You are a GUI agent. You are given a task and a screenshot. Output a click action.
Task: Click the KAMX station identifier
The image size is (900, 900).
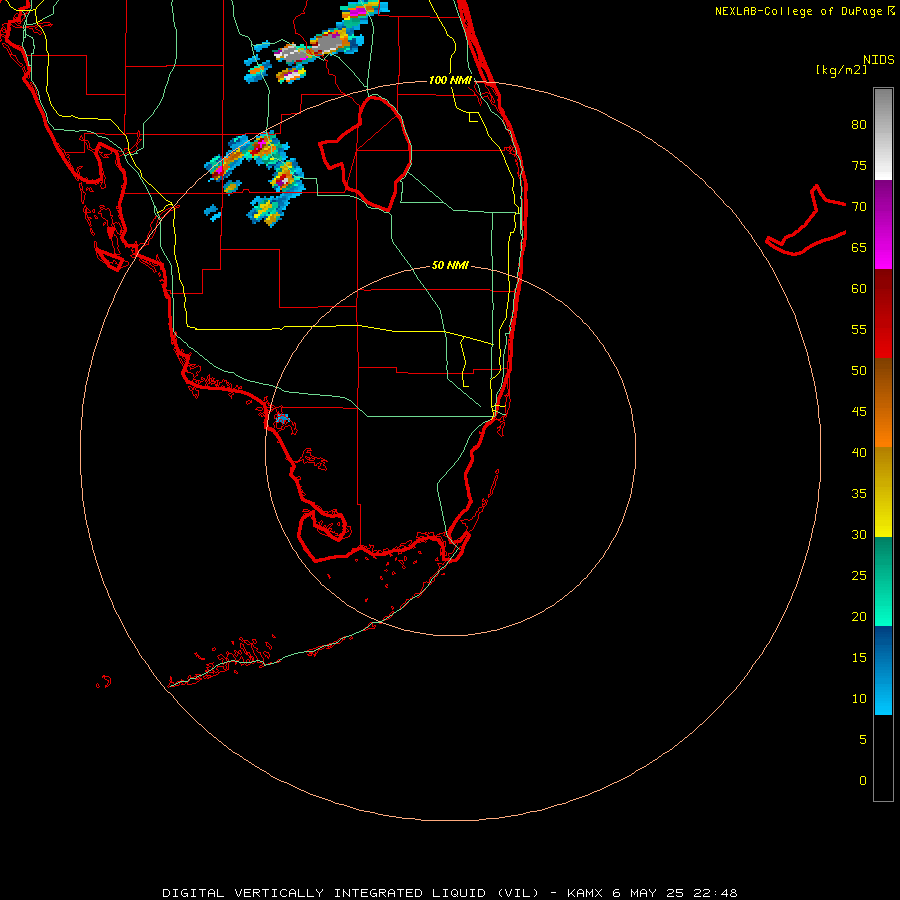[585, 893]
